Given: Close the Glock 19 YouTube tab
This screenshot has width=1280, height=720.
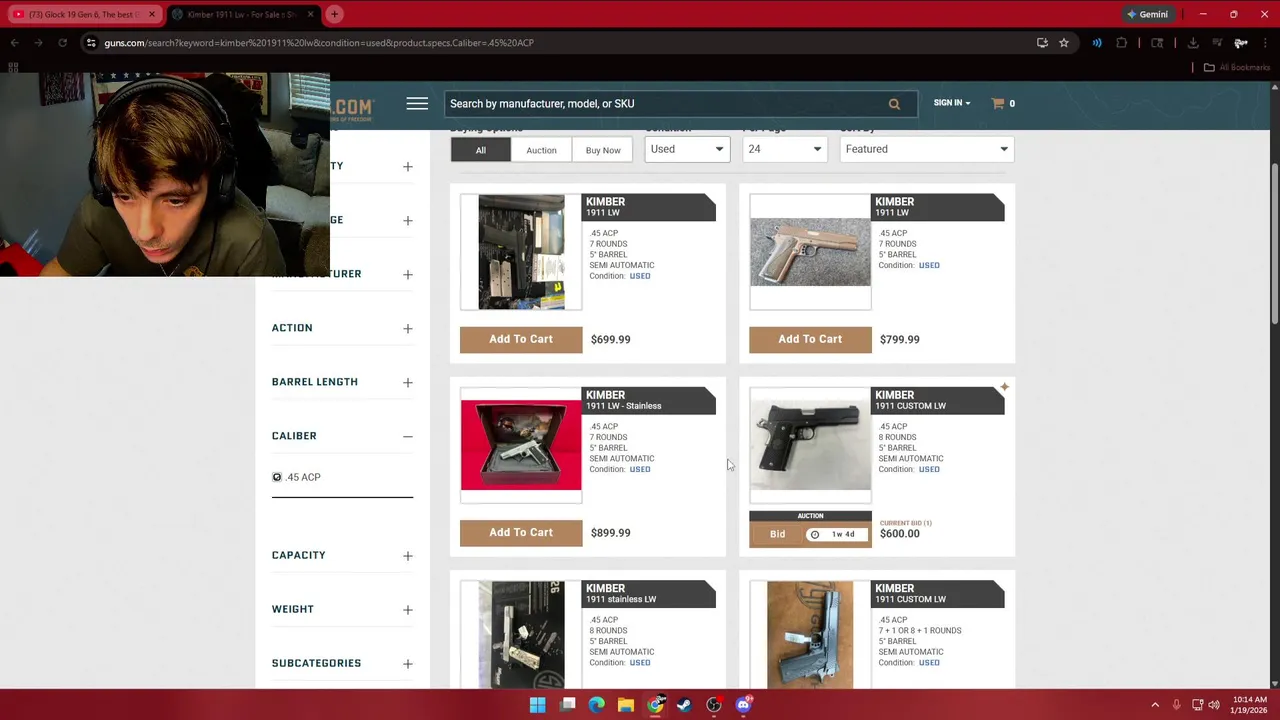Looking at the screenshot, I should [152, 14].
